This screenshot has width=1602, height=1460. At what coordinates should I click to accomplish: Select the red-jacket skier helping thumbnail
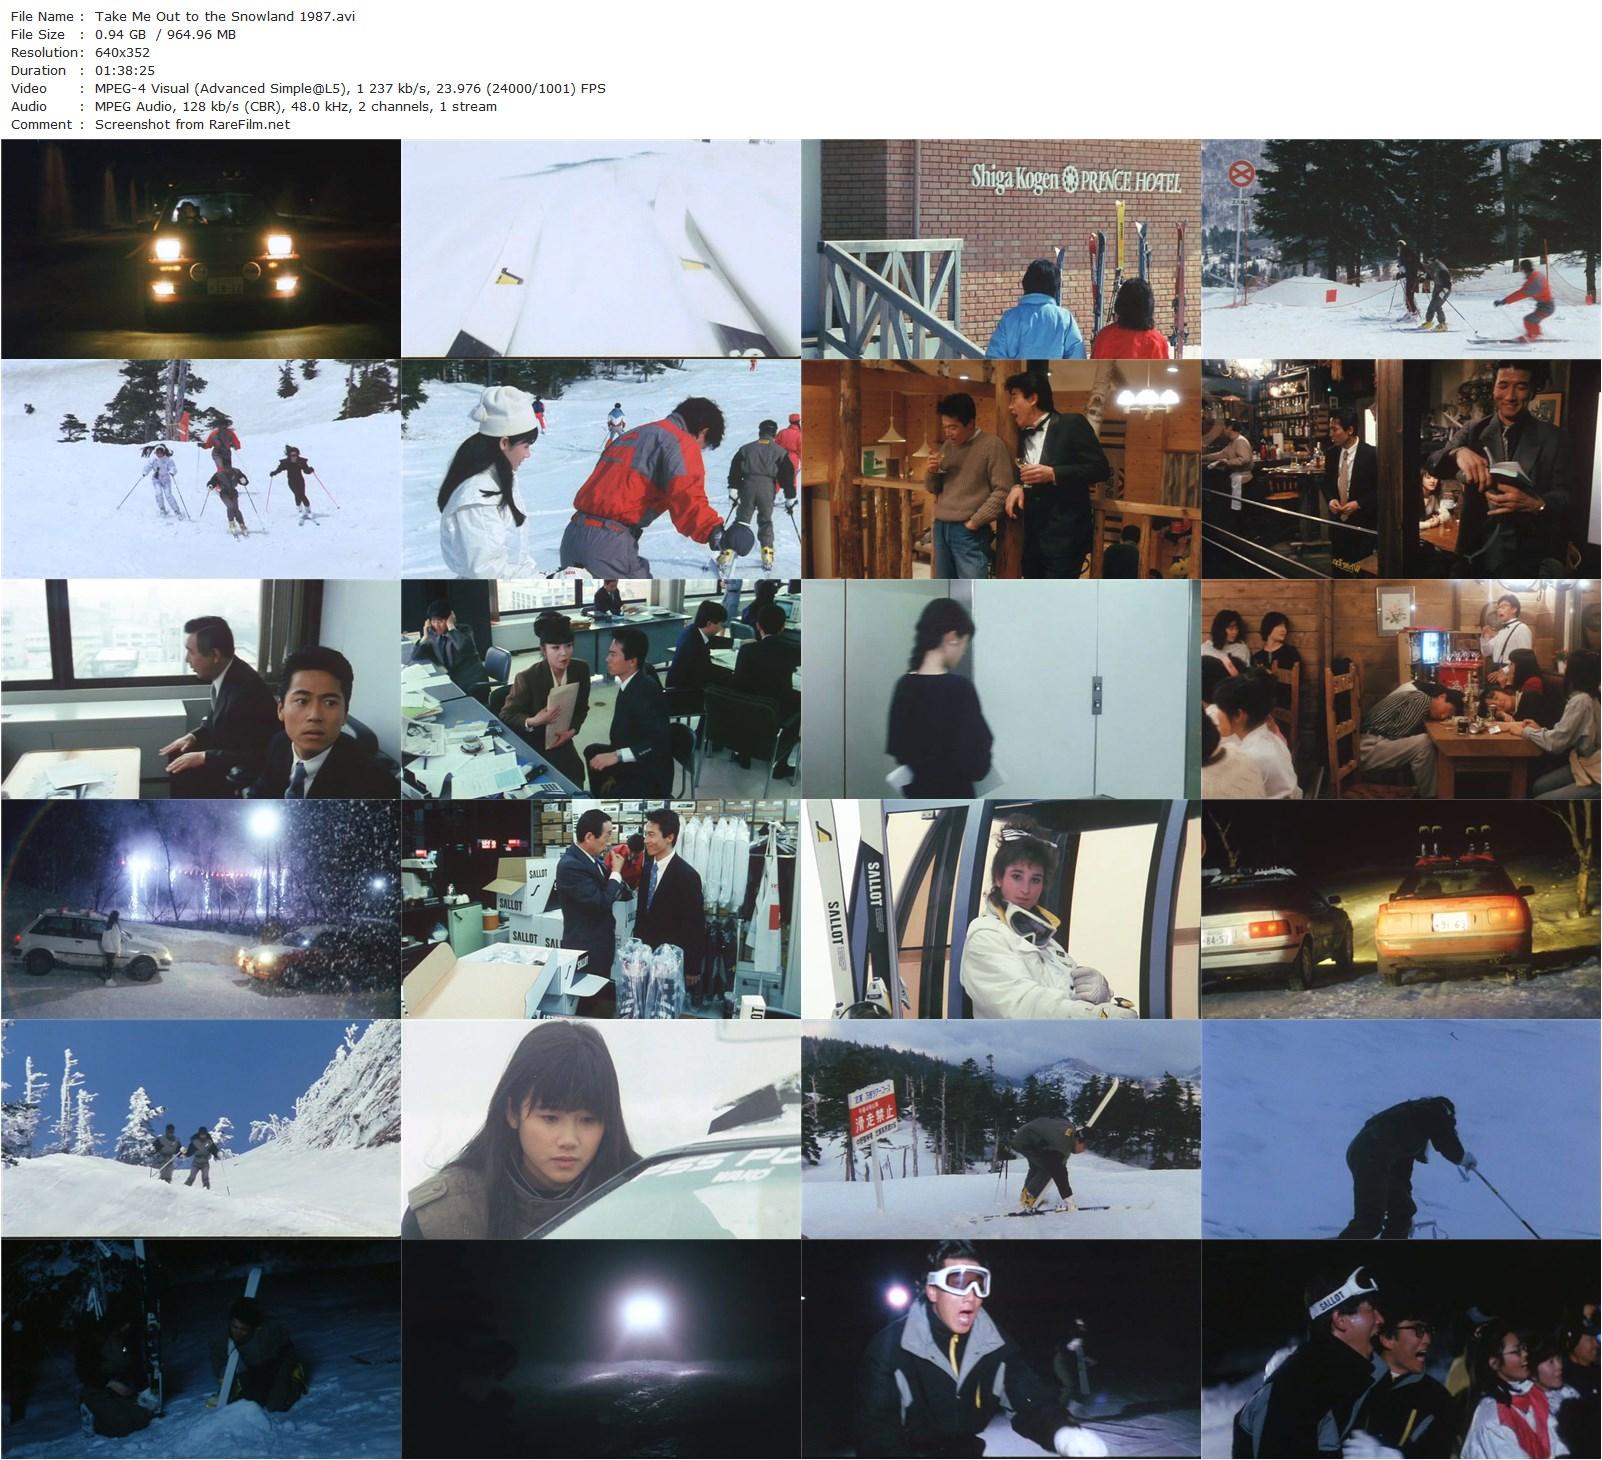click(x=600, y=470)
